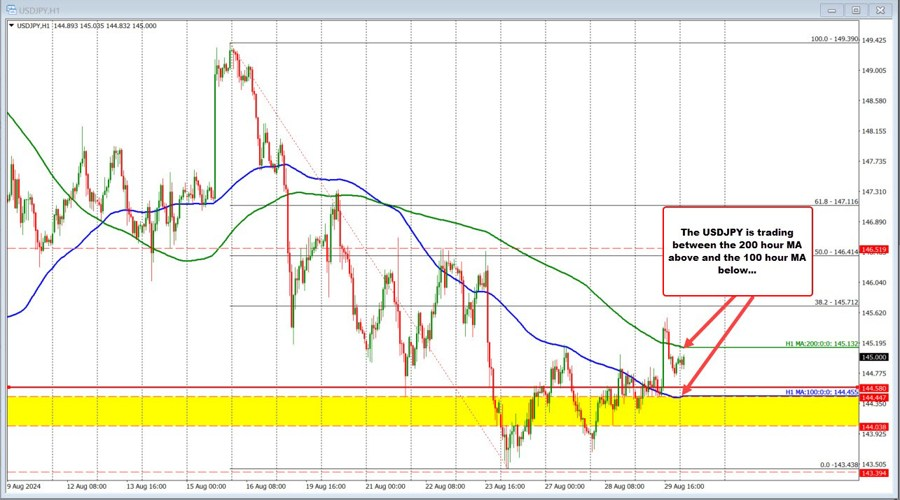This screenshot has height=500, width=900.
Task: Click 143.505 on the price axis
Action: 874,464
